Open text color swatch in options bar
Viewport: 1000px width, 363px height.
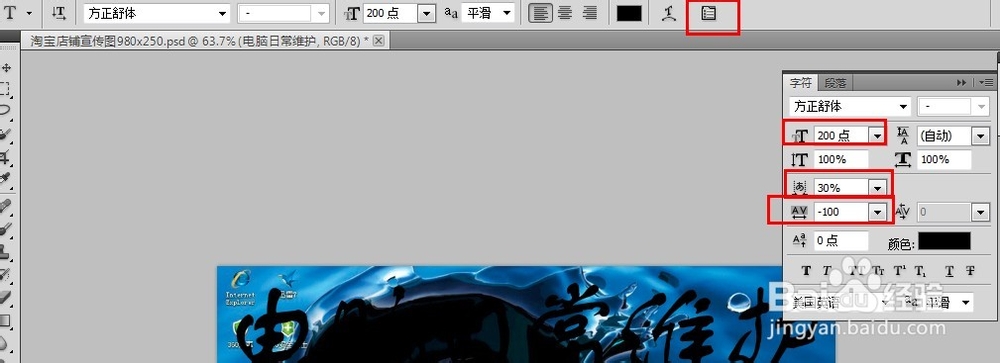(629, 13)
